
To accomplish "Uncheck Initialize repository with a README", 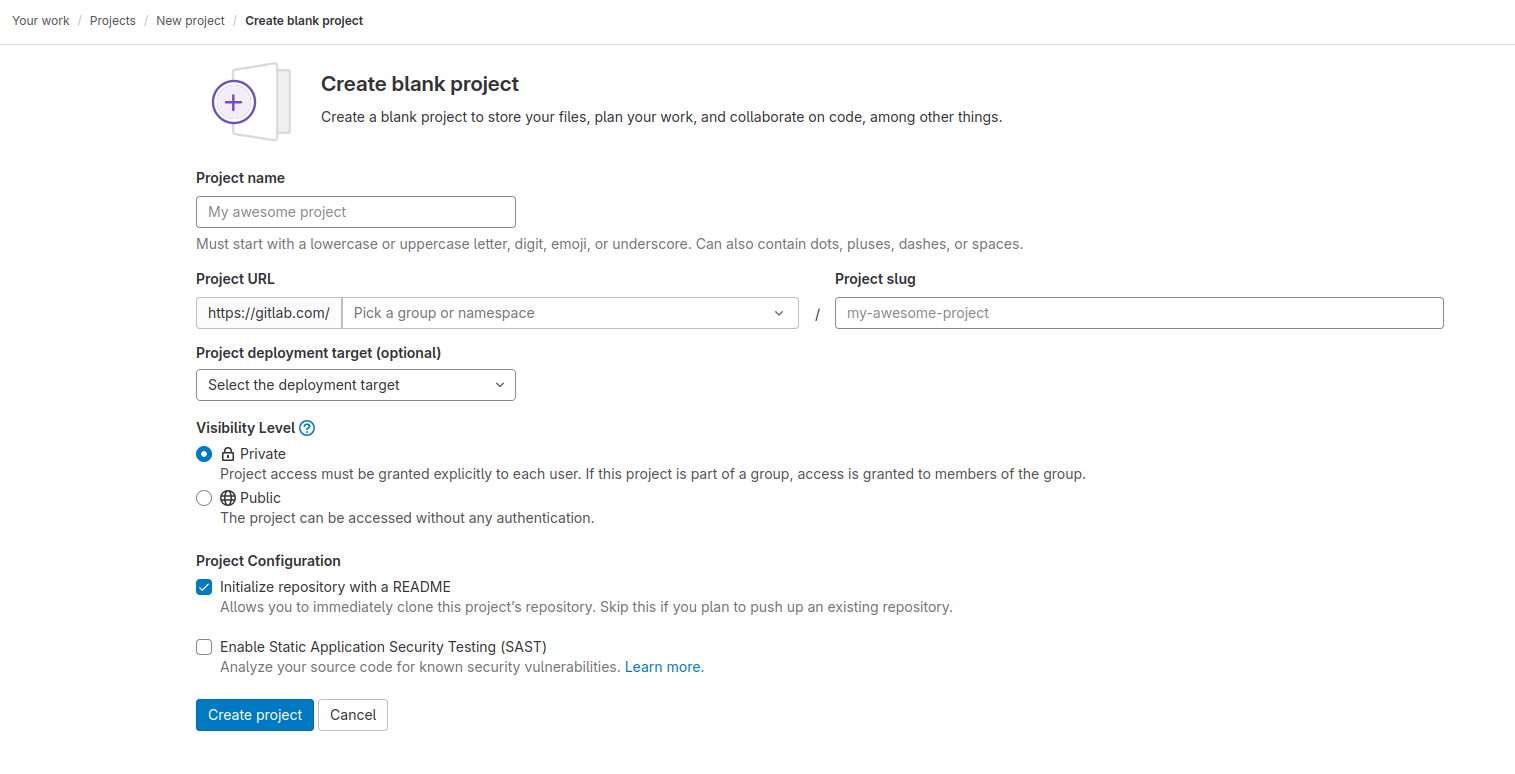I will pyautogui.click(x=204, y=587).
